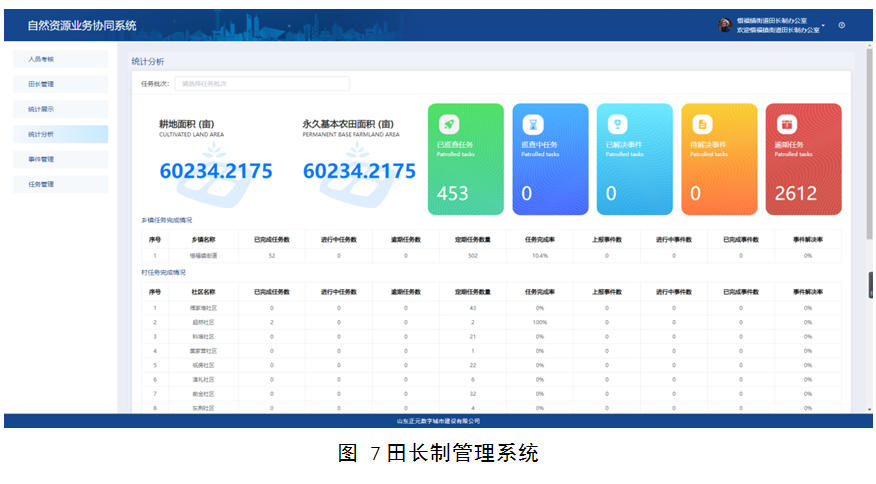Screen dimensions: 876x484
Task: Click the icon on the cyan resolved-events card
Action: 618,124
